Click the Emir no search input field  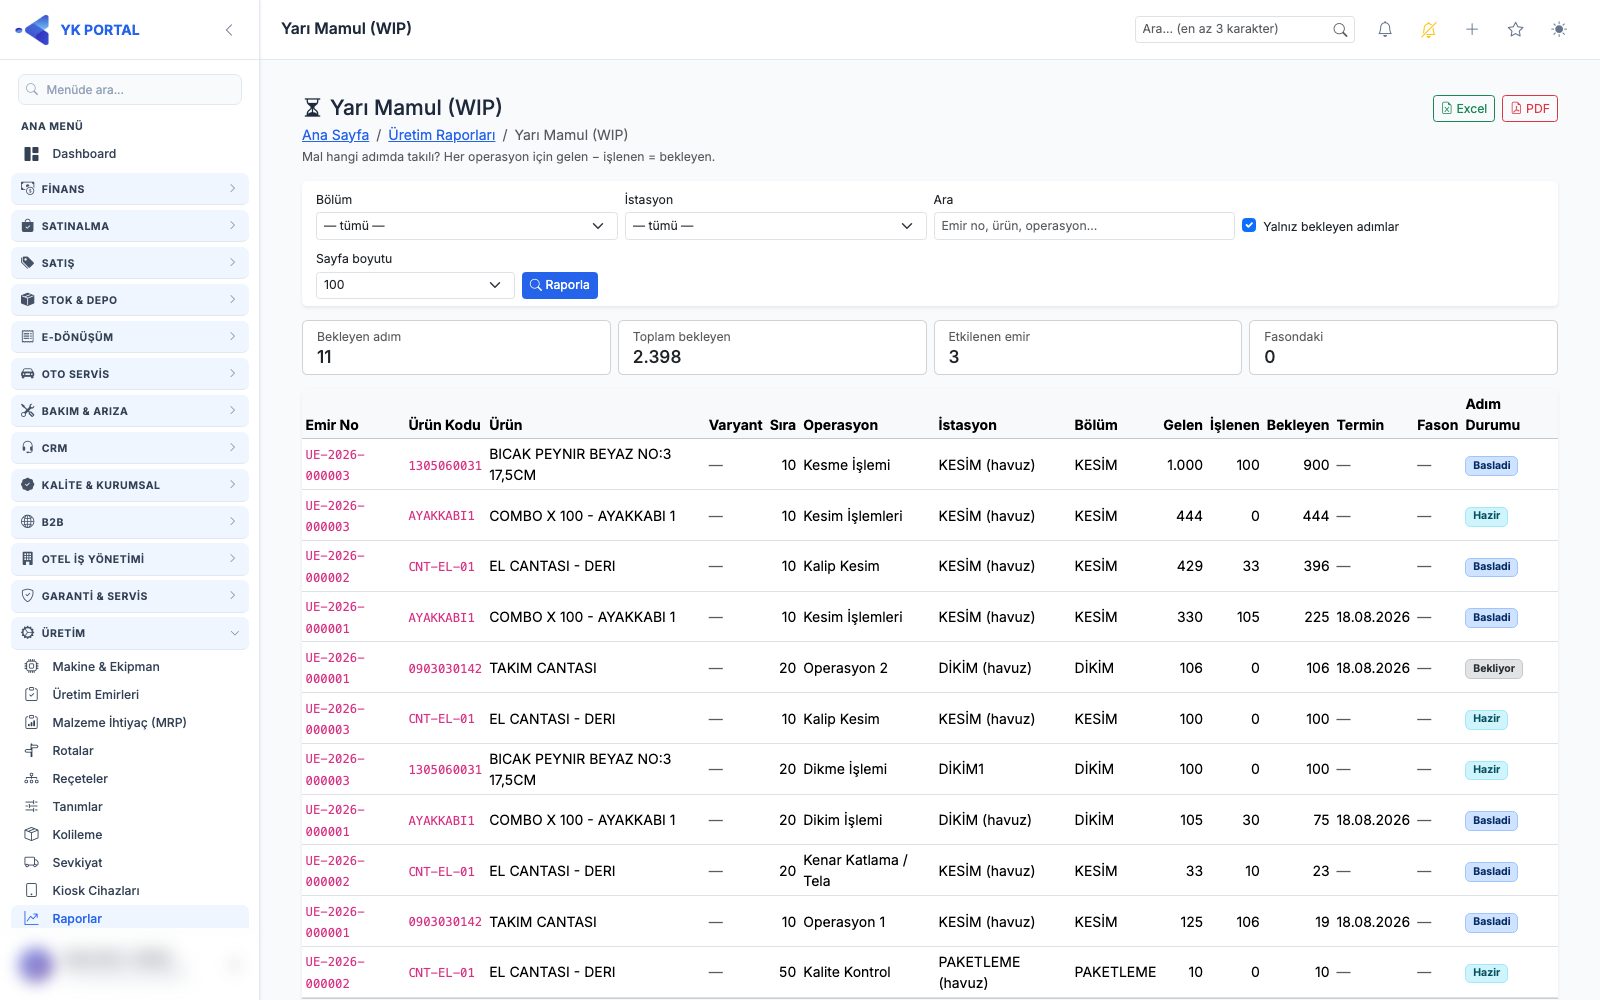tap(1084, 226)
